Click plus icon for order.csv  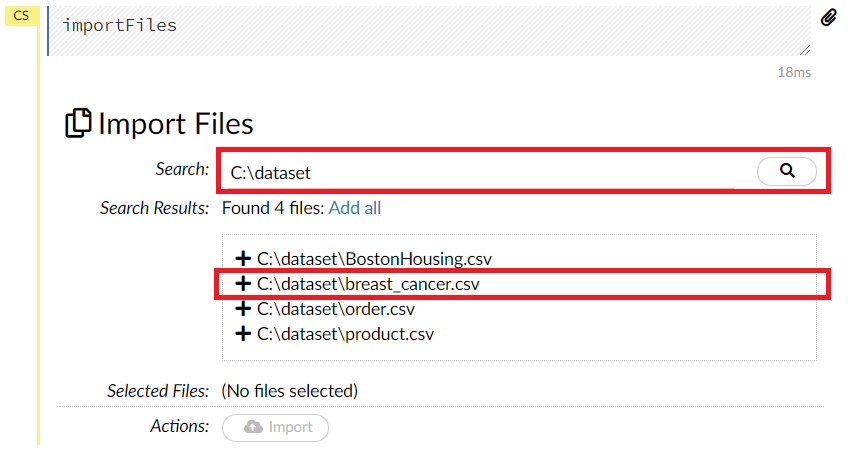point(242,309)
